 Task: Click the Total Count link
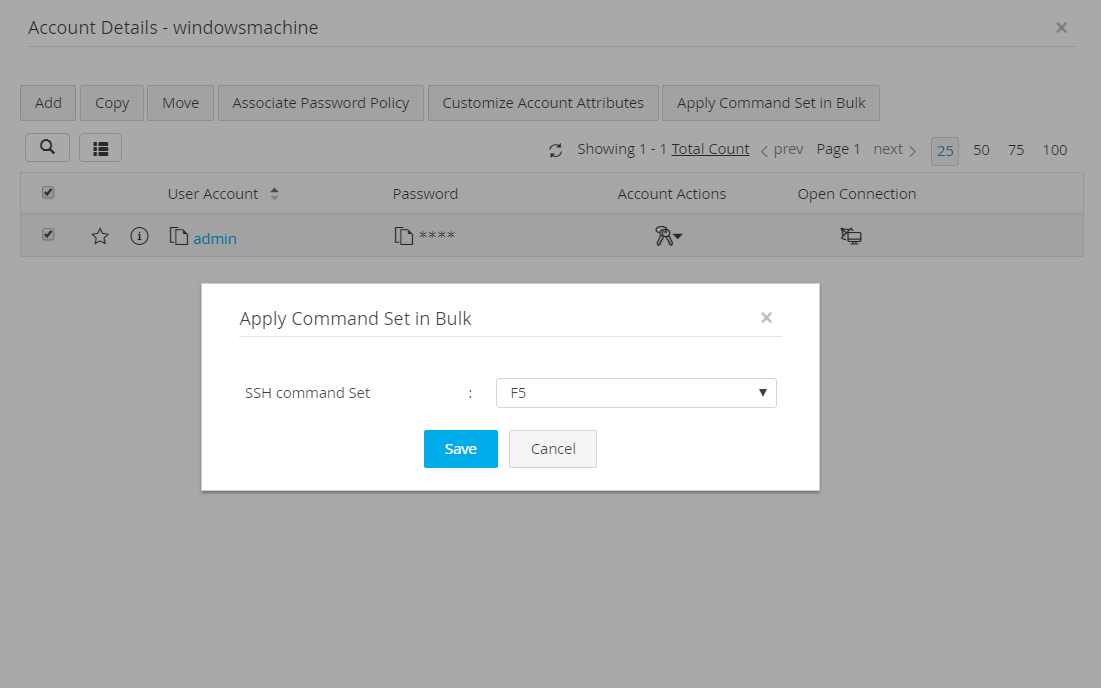tap(710, 149)
